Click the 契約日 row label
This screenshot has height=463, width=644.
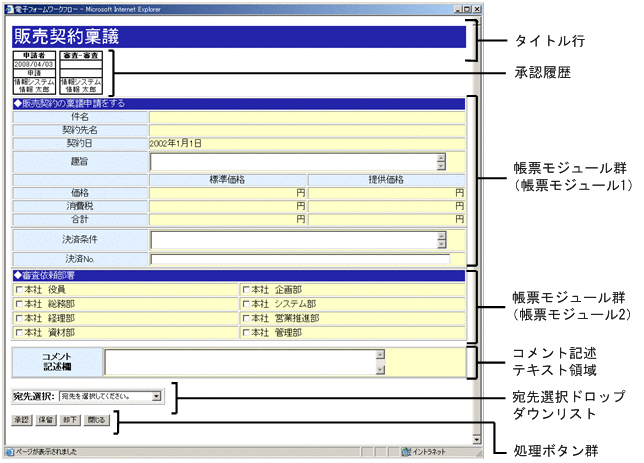click(80, 143)
